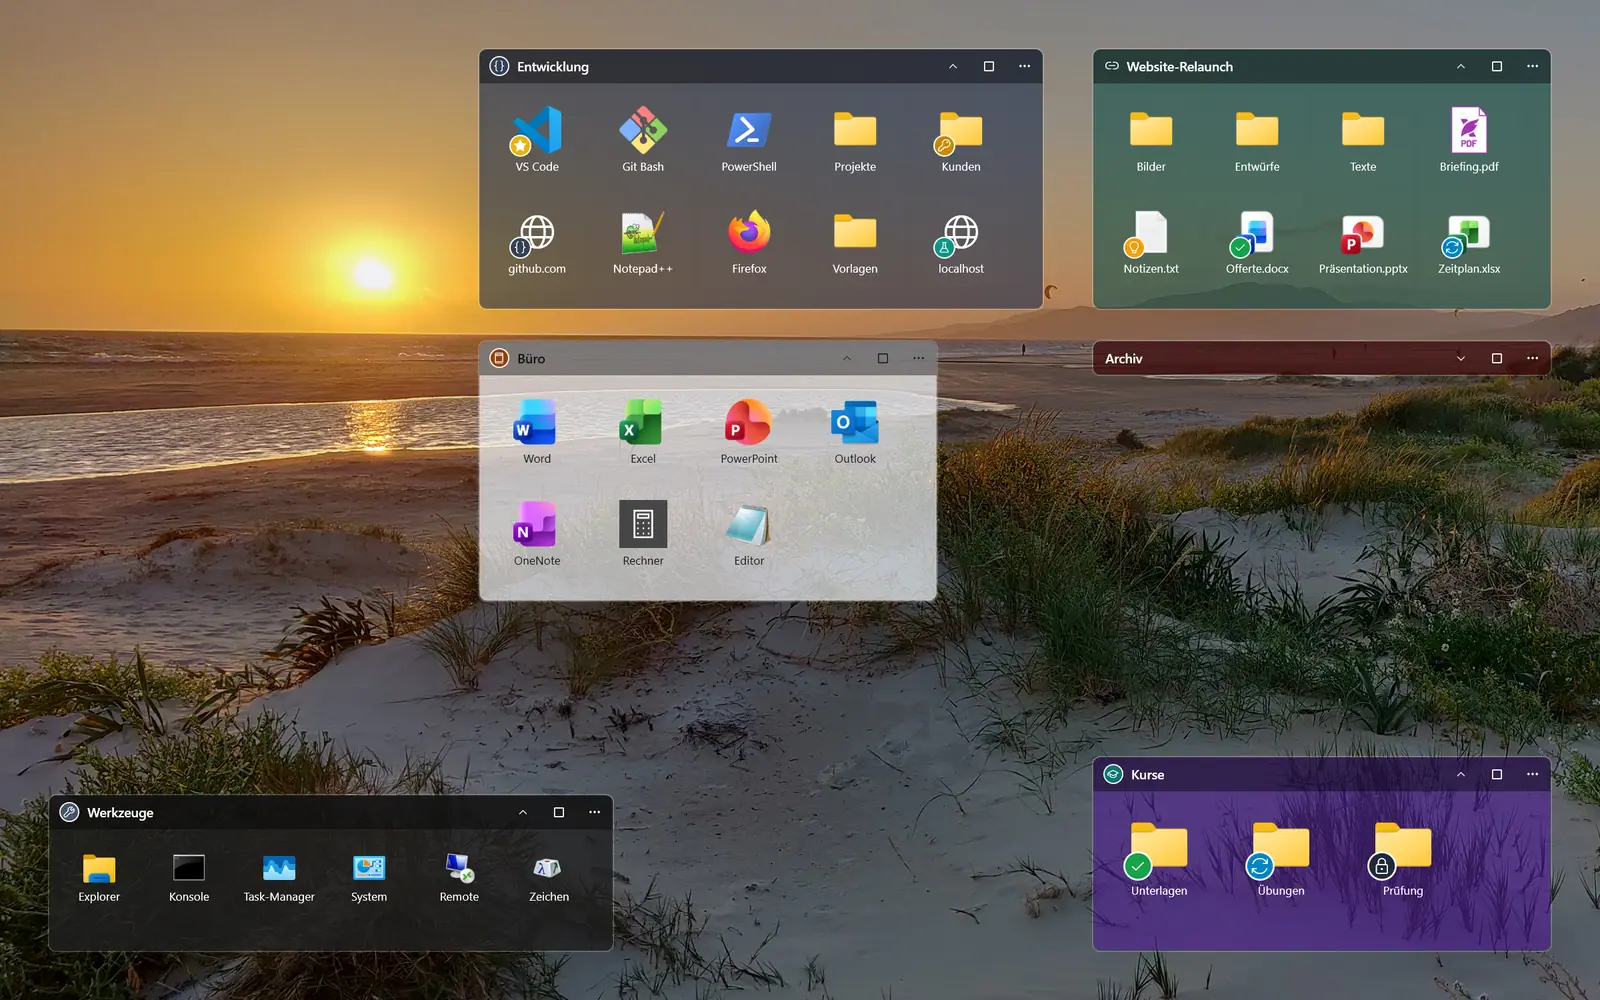The height and width of the screenshot is (1000, 1600).
Task: Collapse the Kurse fence
Action: point(1461,774)
